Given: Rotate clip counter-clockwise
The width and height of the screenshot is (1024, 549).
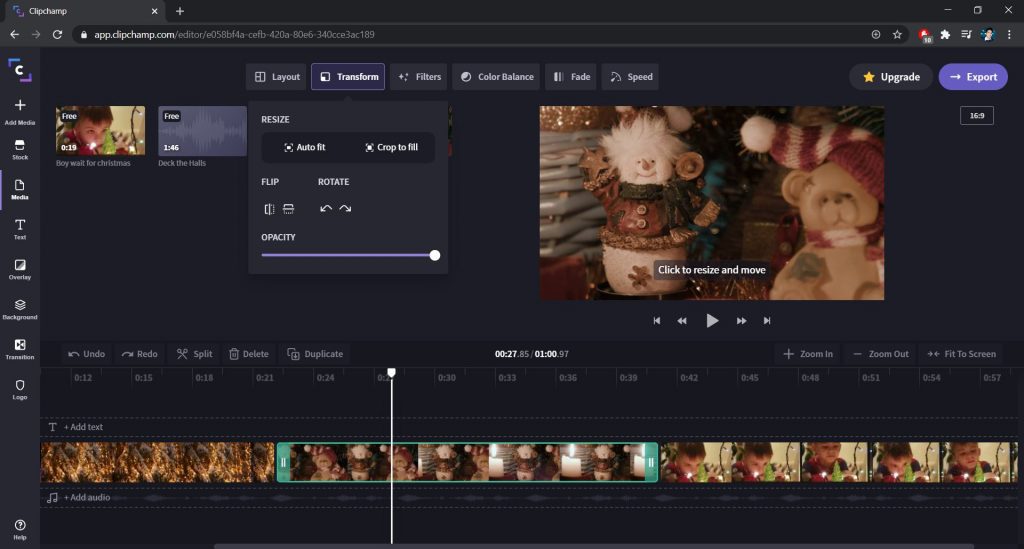Looking at the screenshot, I should pyautogui.click(x=326, y=209).
